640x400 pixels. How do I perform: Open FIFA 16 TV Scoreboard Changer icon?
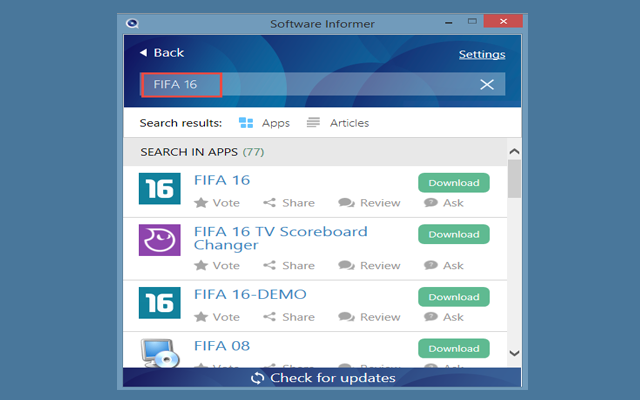point(158,240)
